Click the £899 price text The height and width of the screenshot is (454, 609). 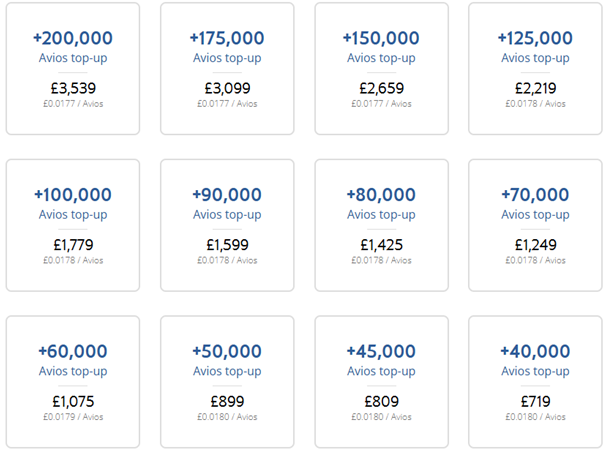pos(227,402)
